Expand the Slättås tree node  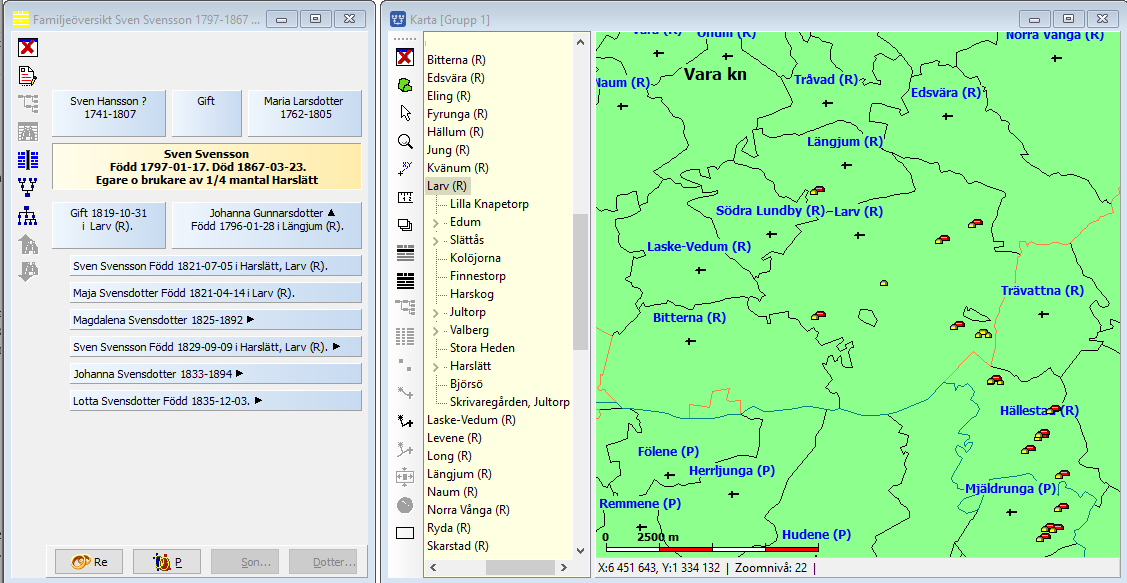pos(436,241)
